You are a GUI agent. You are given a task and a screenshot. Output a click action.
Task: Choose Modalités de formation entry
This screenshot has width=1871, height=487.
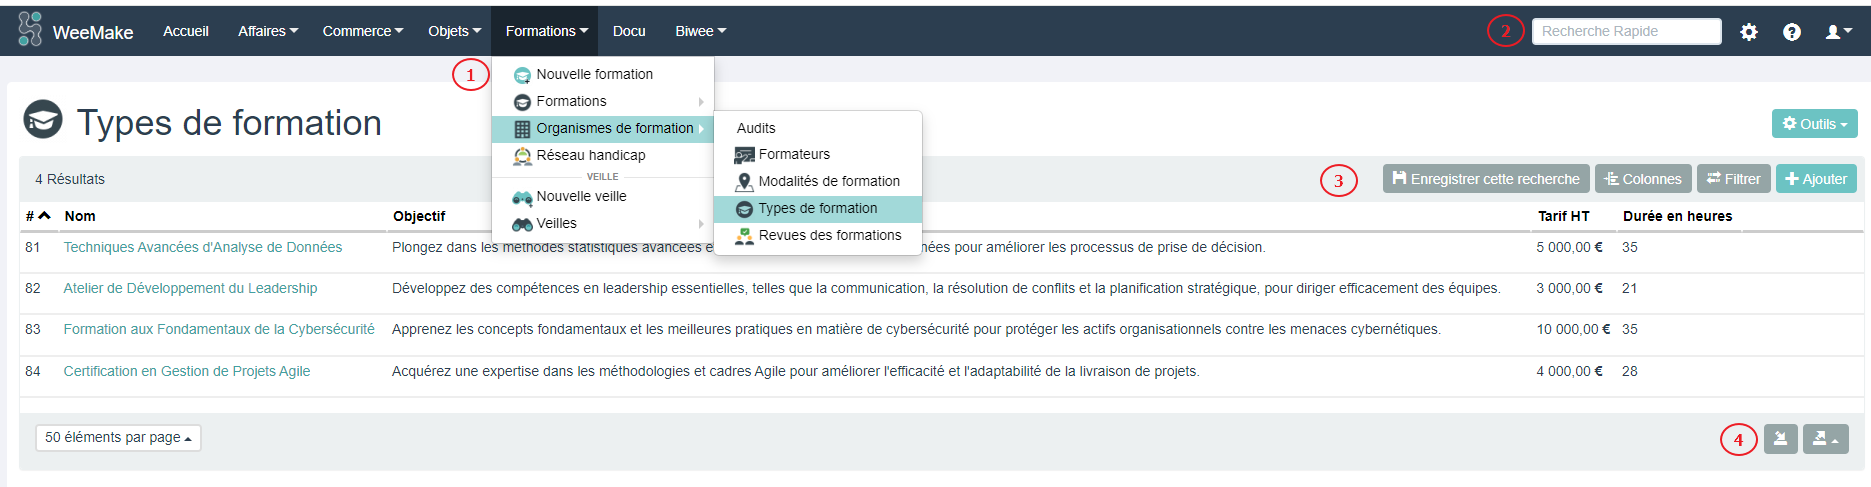828,181
